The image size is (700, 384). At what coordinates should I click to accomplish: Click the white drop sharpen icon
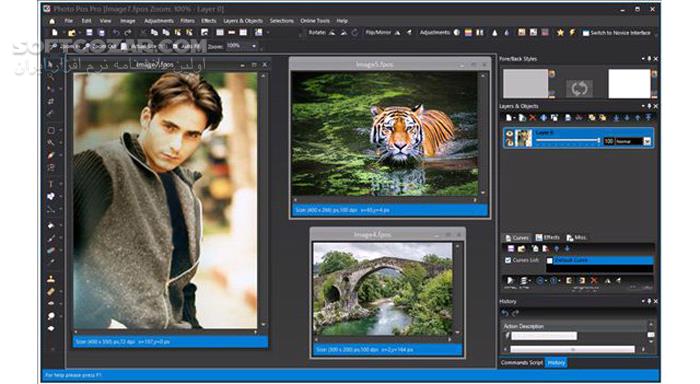click(495, 33)
